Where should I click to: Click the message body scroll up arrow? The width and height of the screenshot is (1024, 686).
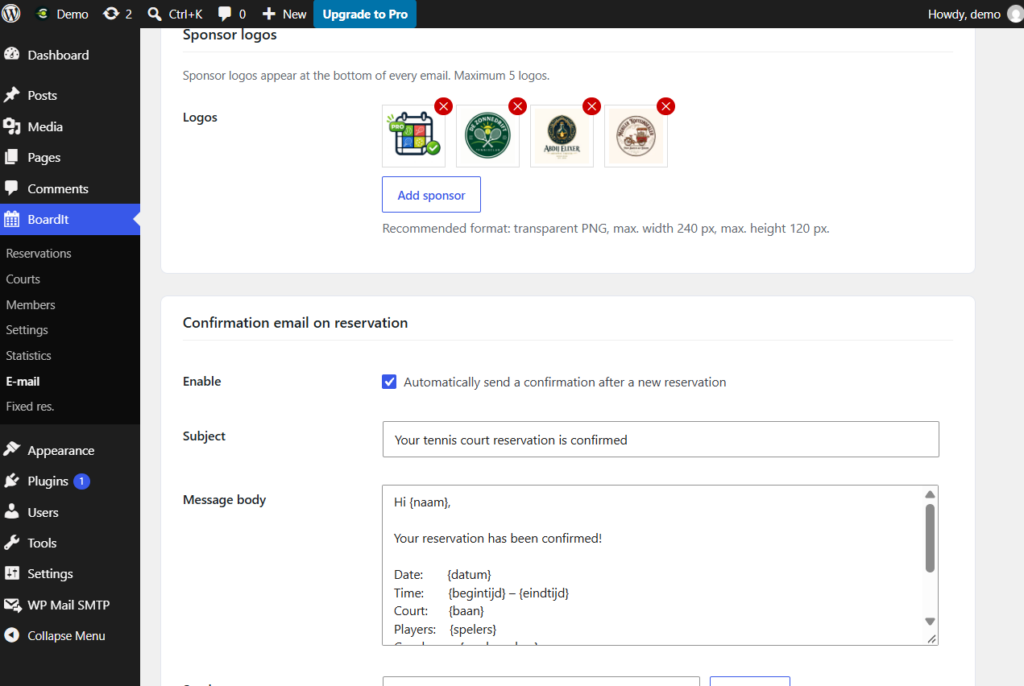click(x=930, y=495)
